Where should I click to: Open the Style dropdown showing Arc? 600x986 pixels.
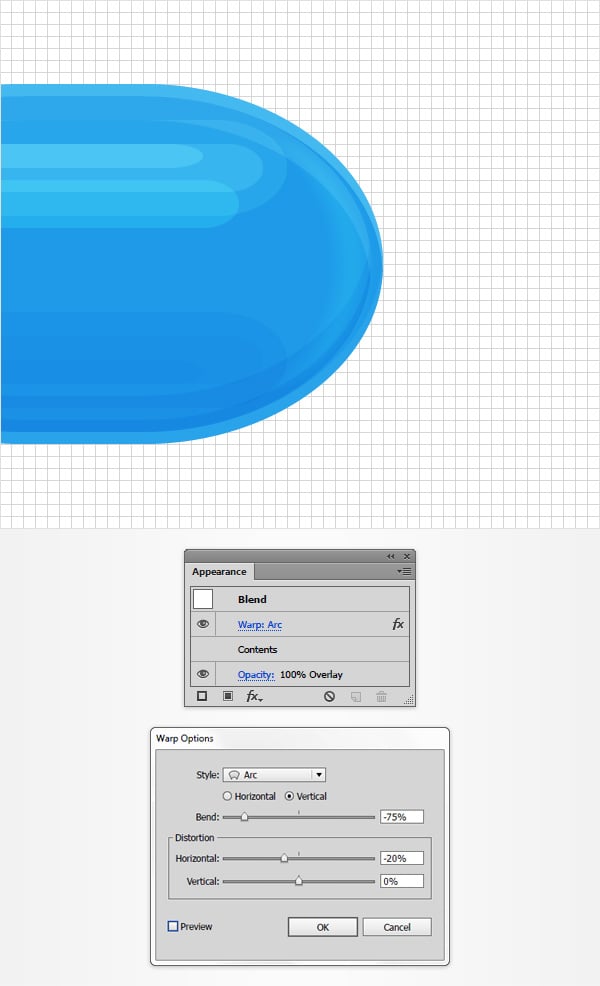pyautogui.click(x=274, y=775)
